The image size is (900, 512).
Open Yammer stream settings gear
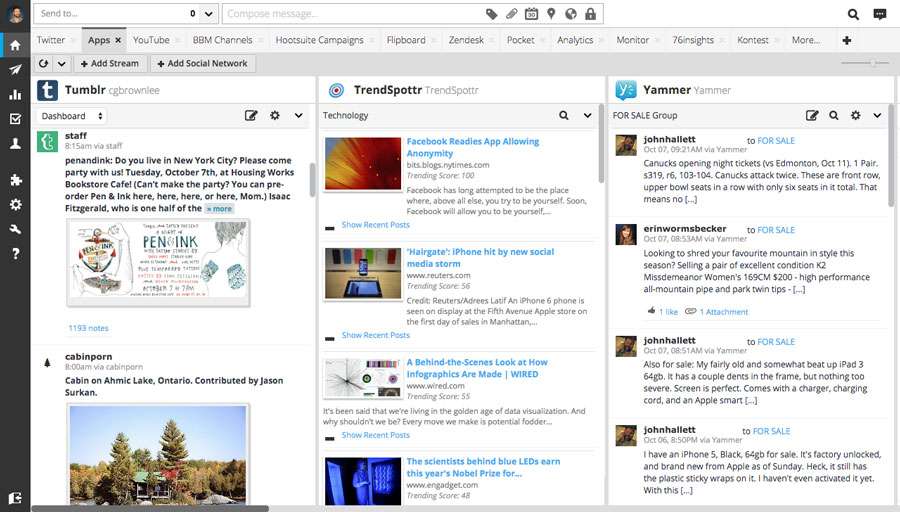click(855, 115)
